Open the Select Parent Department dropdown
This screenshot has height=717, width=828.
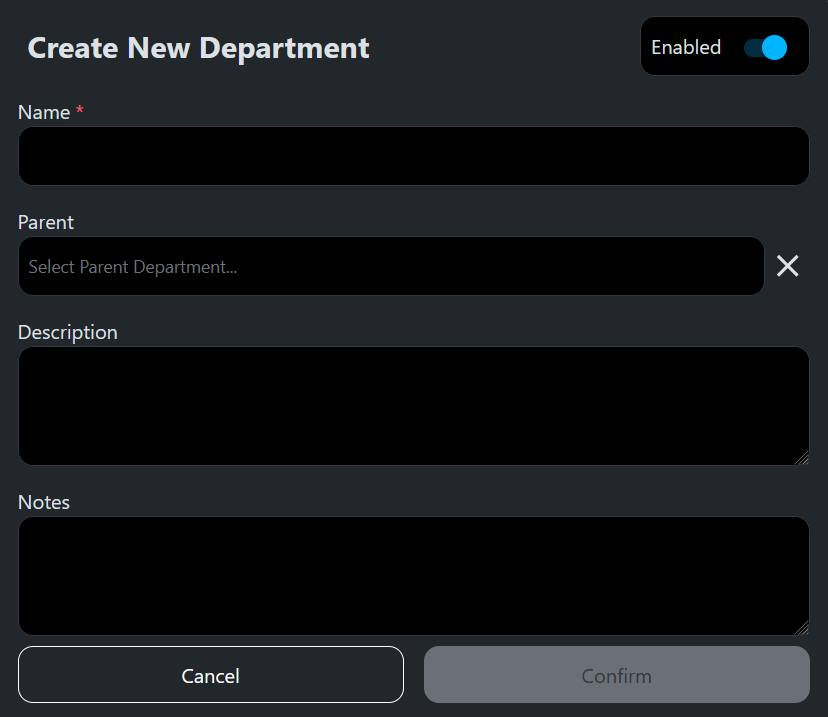click(x=390, y=266)
